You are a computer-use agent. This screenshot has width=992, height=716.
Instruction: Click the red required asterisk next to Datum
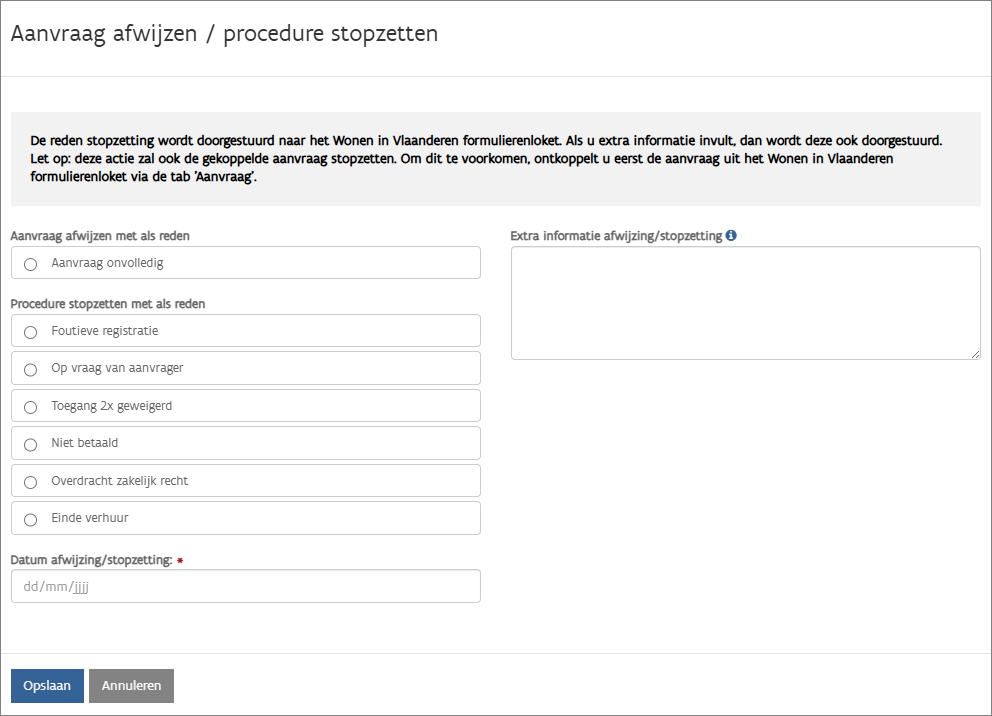[180, 561]
